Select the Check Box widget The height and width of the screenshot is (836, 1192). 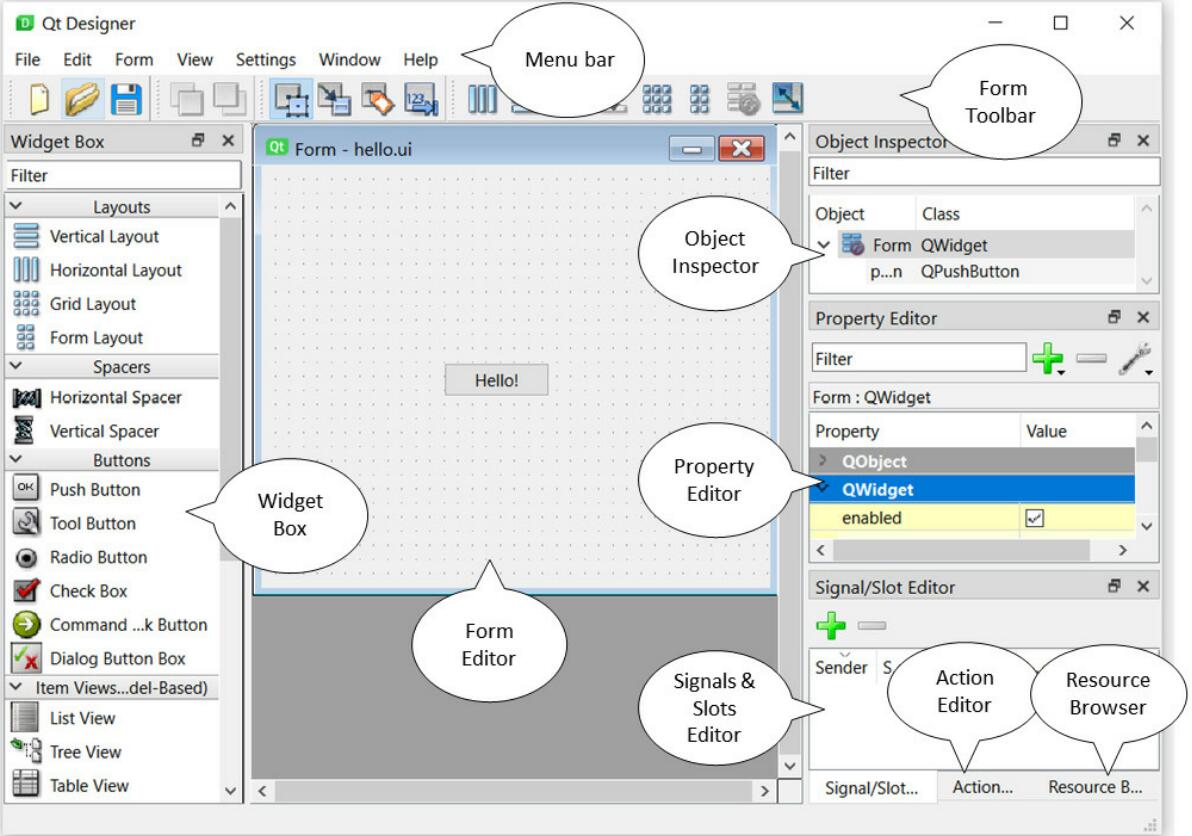(88, 591)
